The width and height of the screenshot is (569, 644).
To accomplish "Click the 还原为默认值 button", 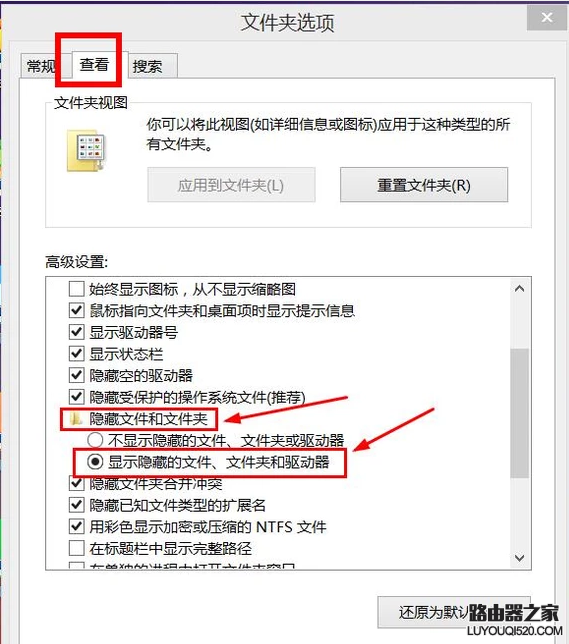I will [x=454, y=612].
